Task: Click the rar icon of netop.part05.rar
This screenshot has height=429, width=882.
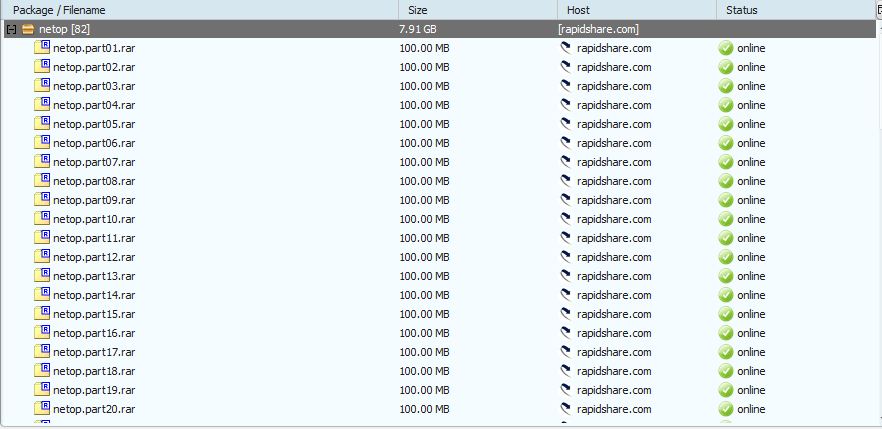Action: (x=42, y=123)
